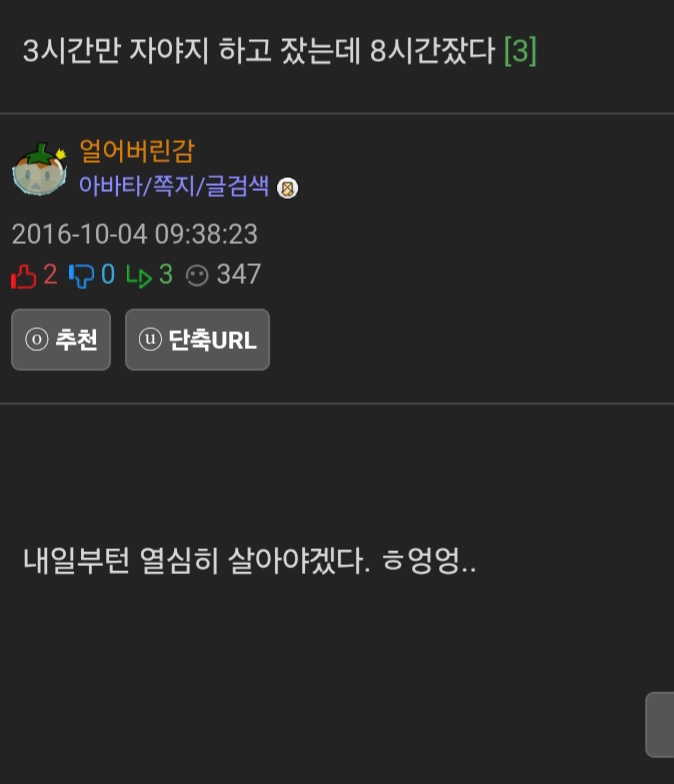
Task: Click the downvote count number 0
Action: point(108,274)
